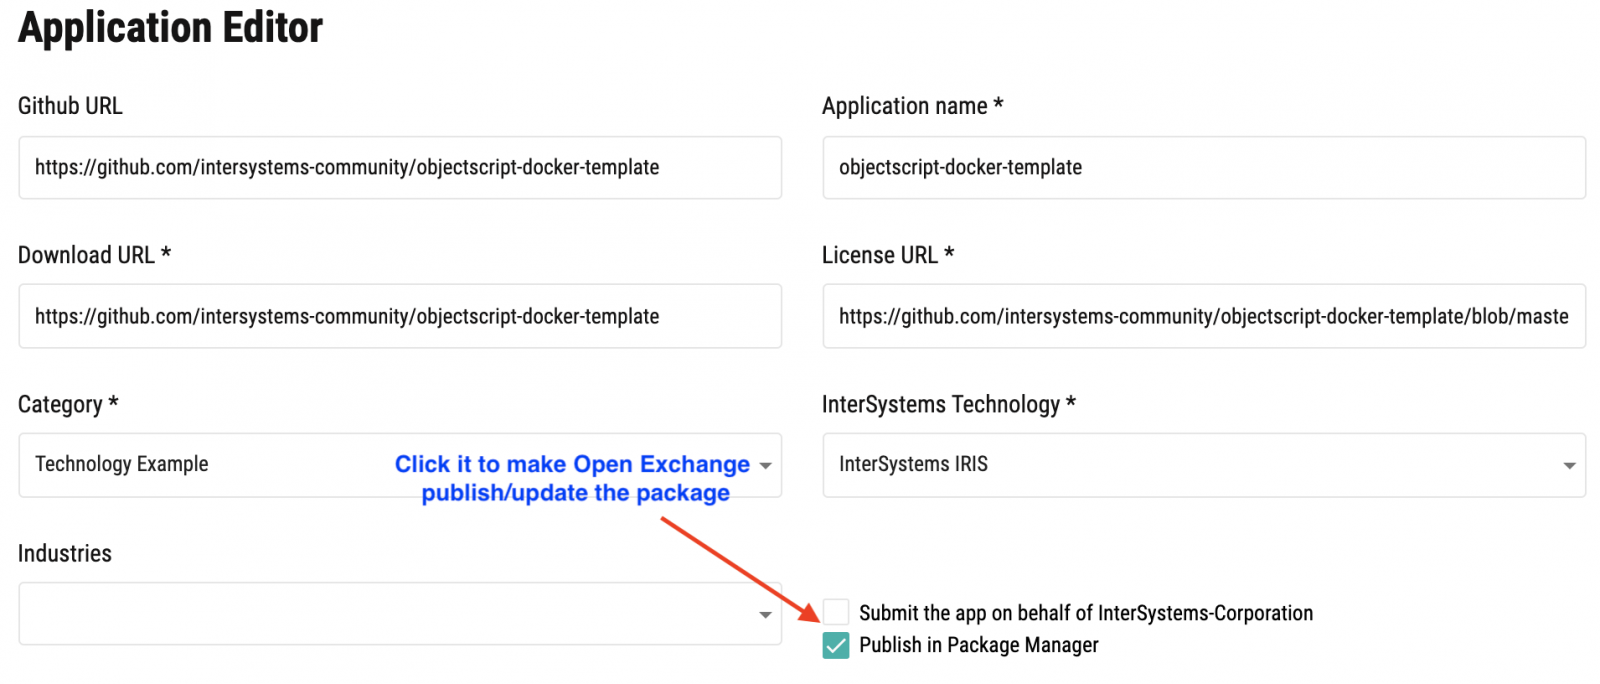
Task: Open the Category dropdown
Action: [400, 465]
